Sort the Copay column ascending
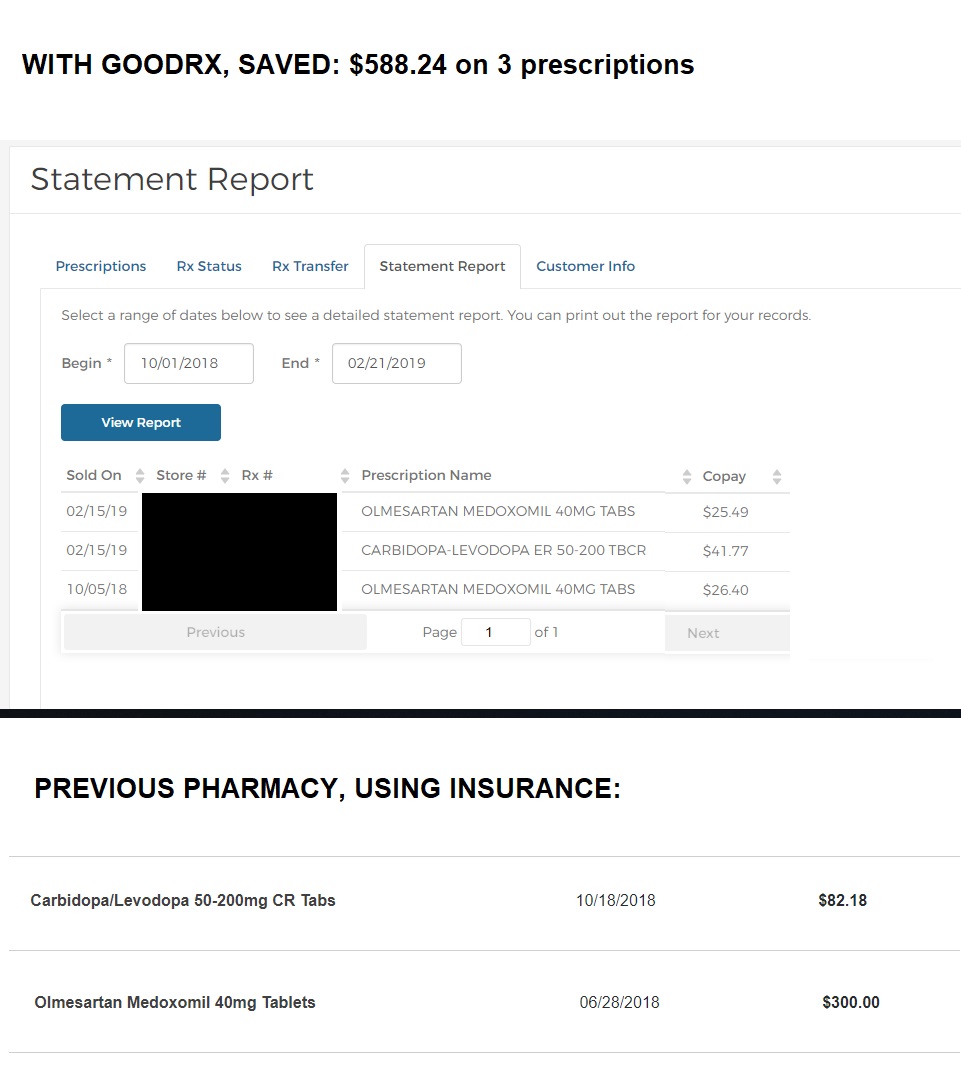The width and height of the screenshot is (961, 1071). (779, 476)
